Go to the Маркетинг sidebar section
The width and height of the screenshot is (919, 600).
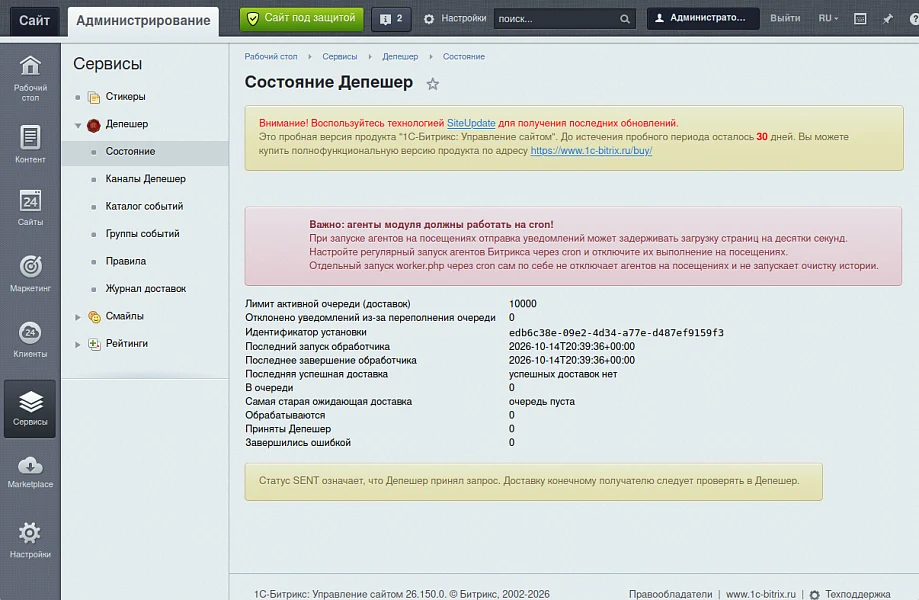pyautogui.click(x=30, y=273)
